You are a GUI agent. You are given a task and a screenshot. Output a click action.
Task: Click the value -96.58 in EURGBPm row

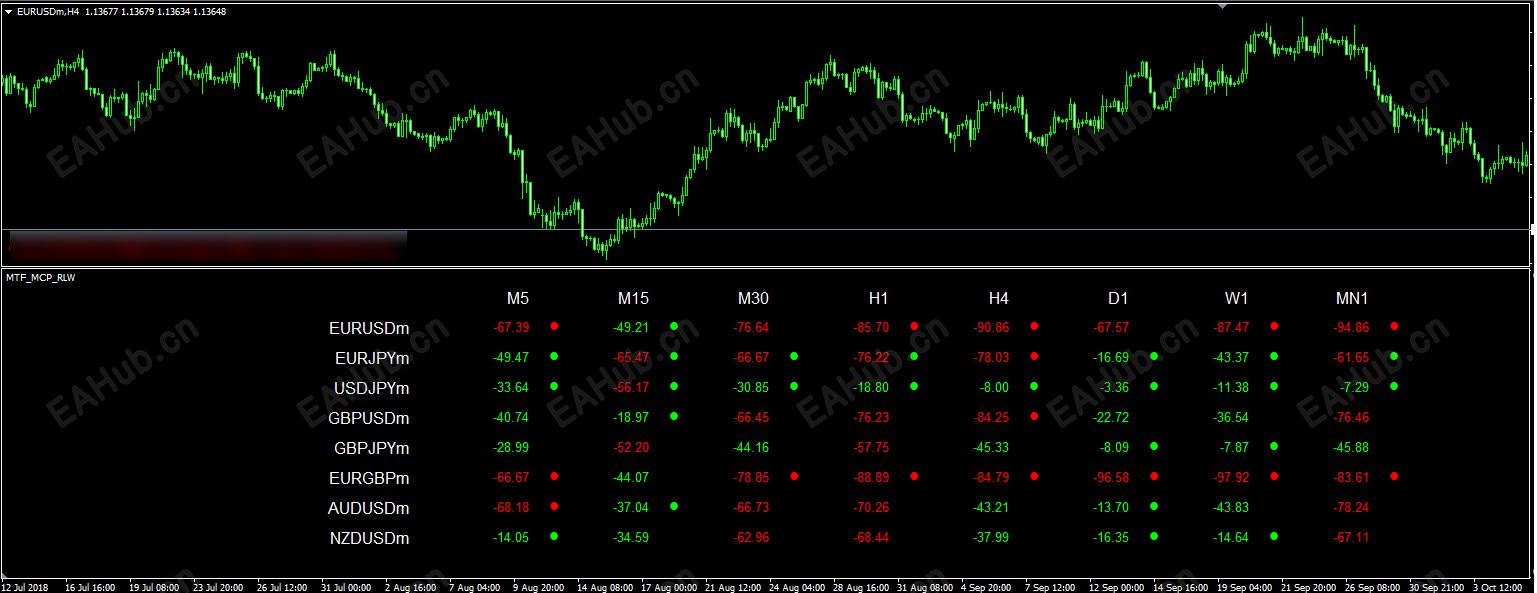coord(1111,477)
